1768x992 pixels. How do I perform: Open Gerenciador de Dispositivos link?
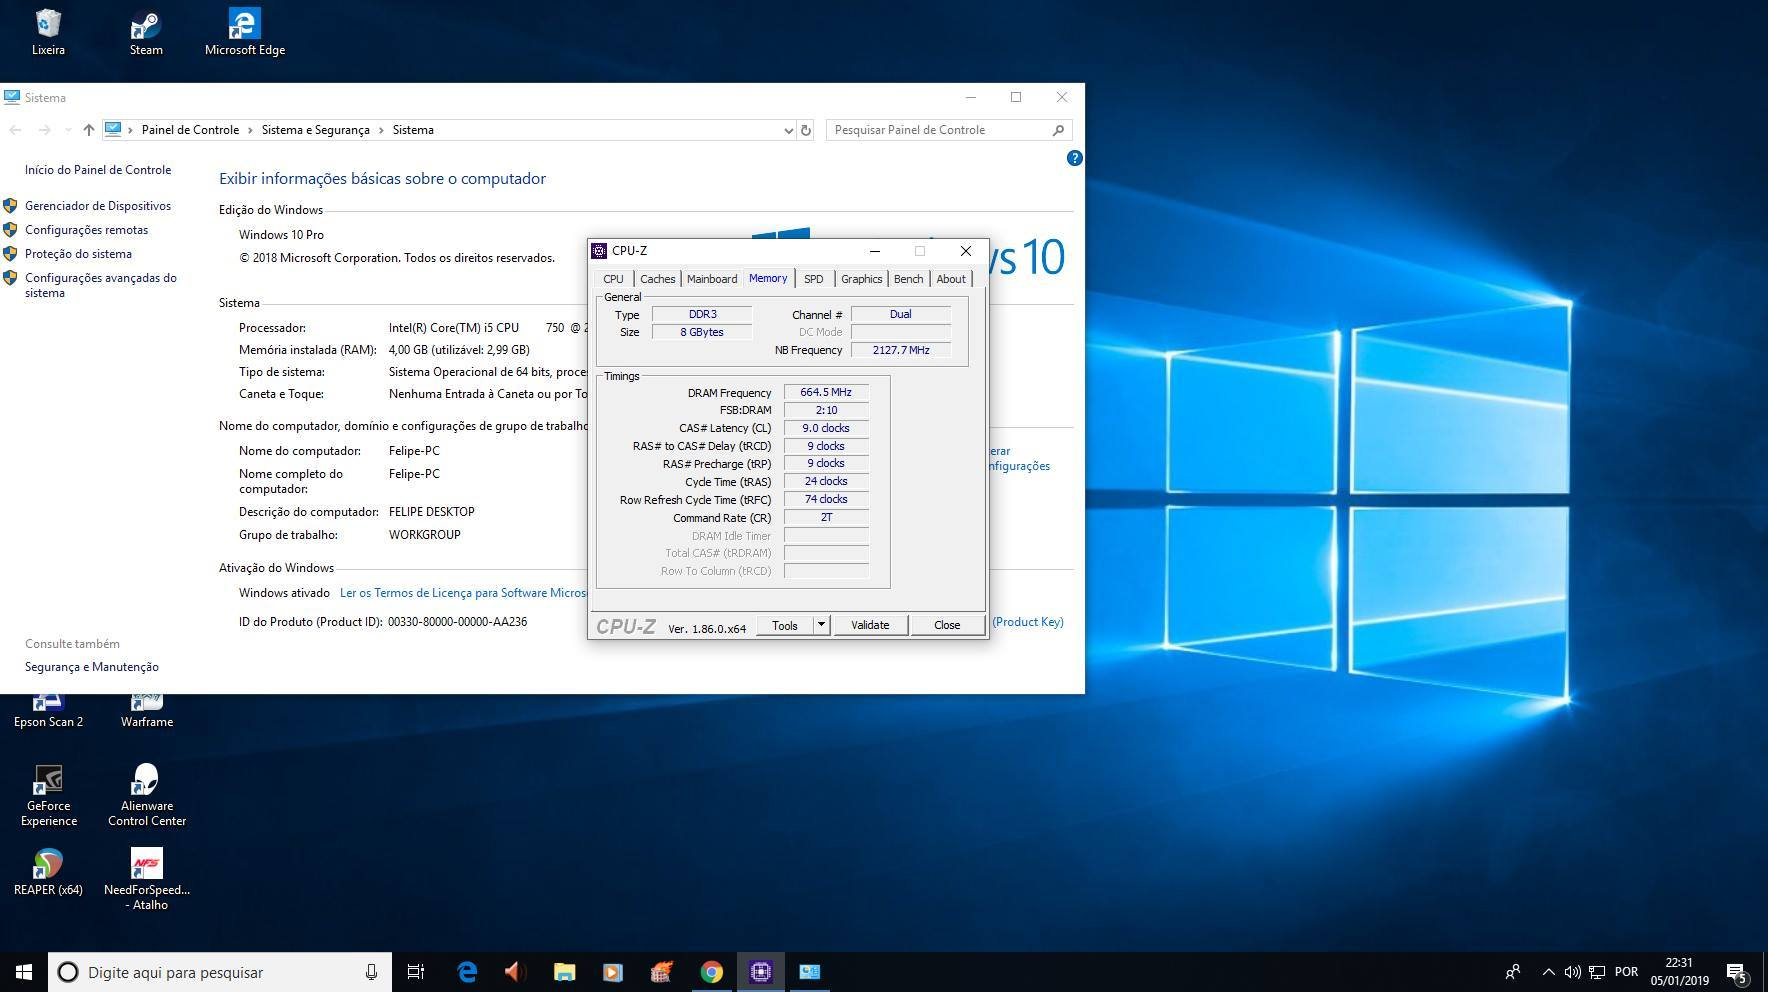pos(98,206)
